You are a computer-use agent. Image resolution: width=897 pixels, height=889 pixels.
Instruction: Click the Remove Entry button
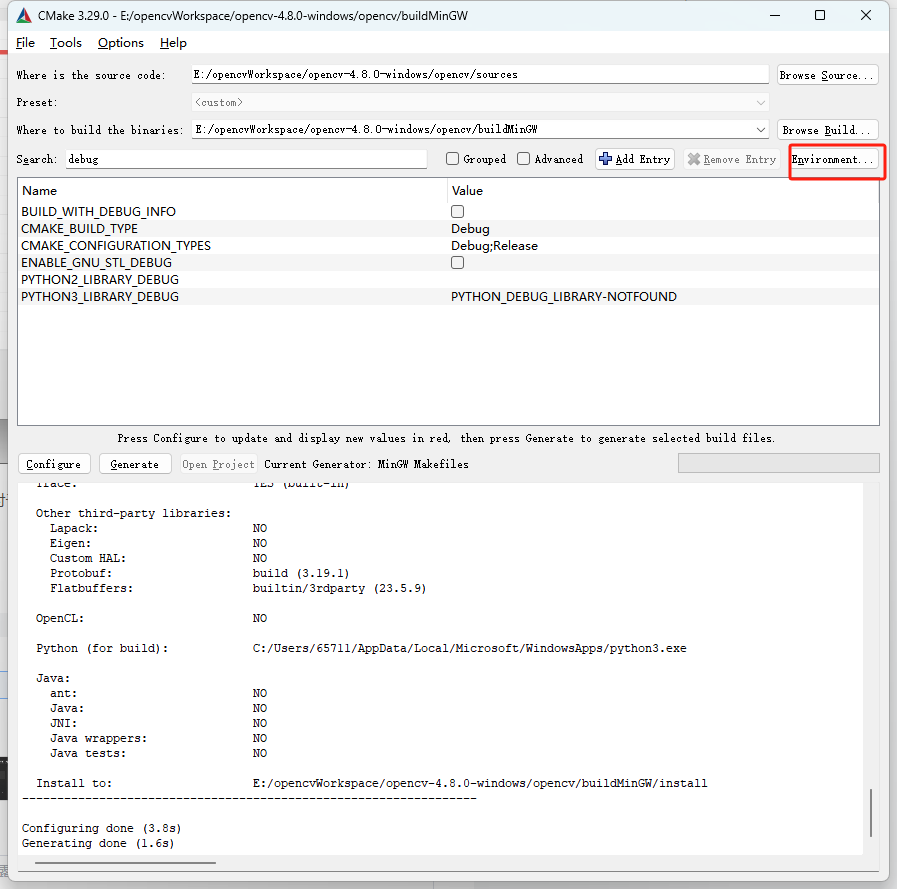732,159
